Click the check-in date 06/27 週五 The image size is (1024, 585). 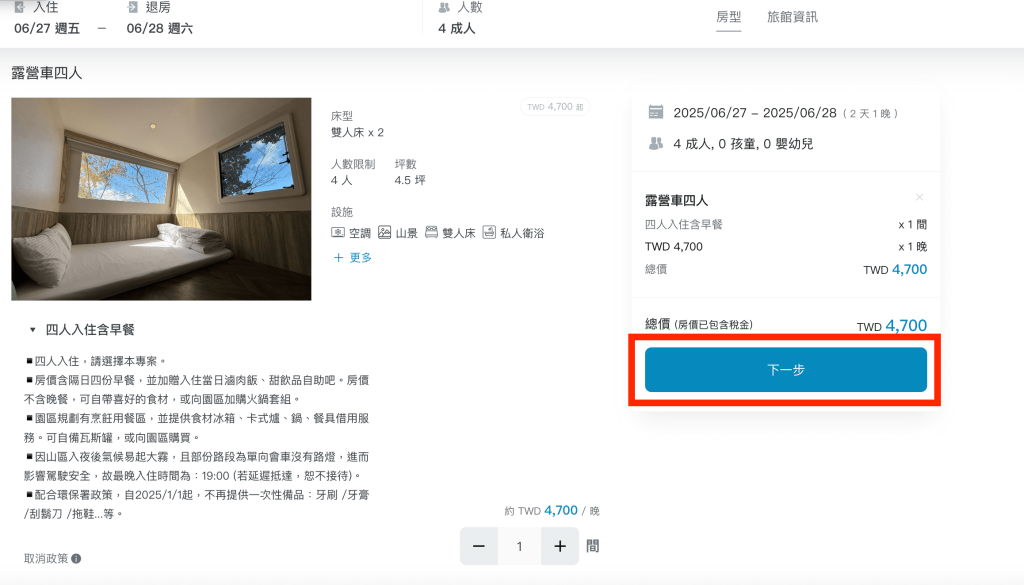(48, 28)
